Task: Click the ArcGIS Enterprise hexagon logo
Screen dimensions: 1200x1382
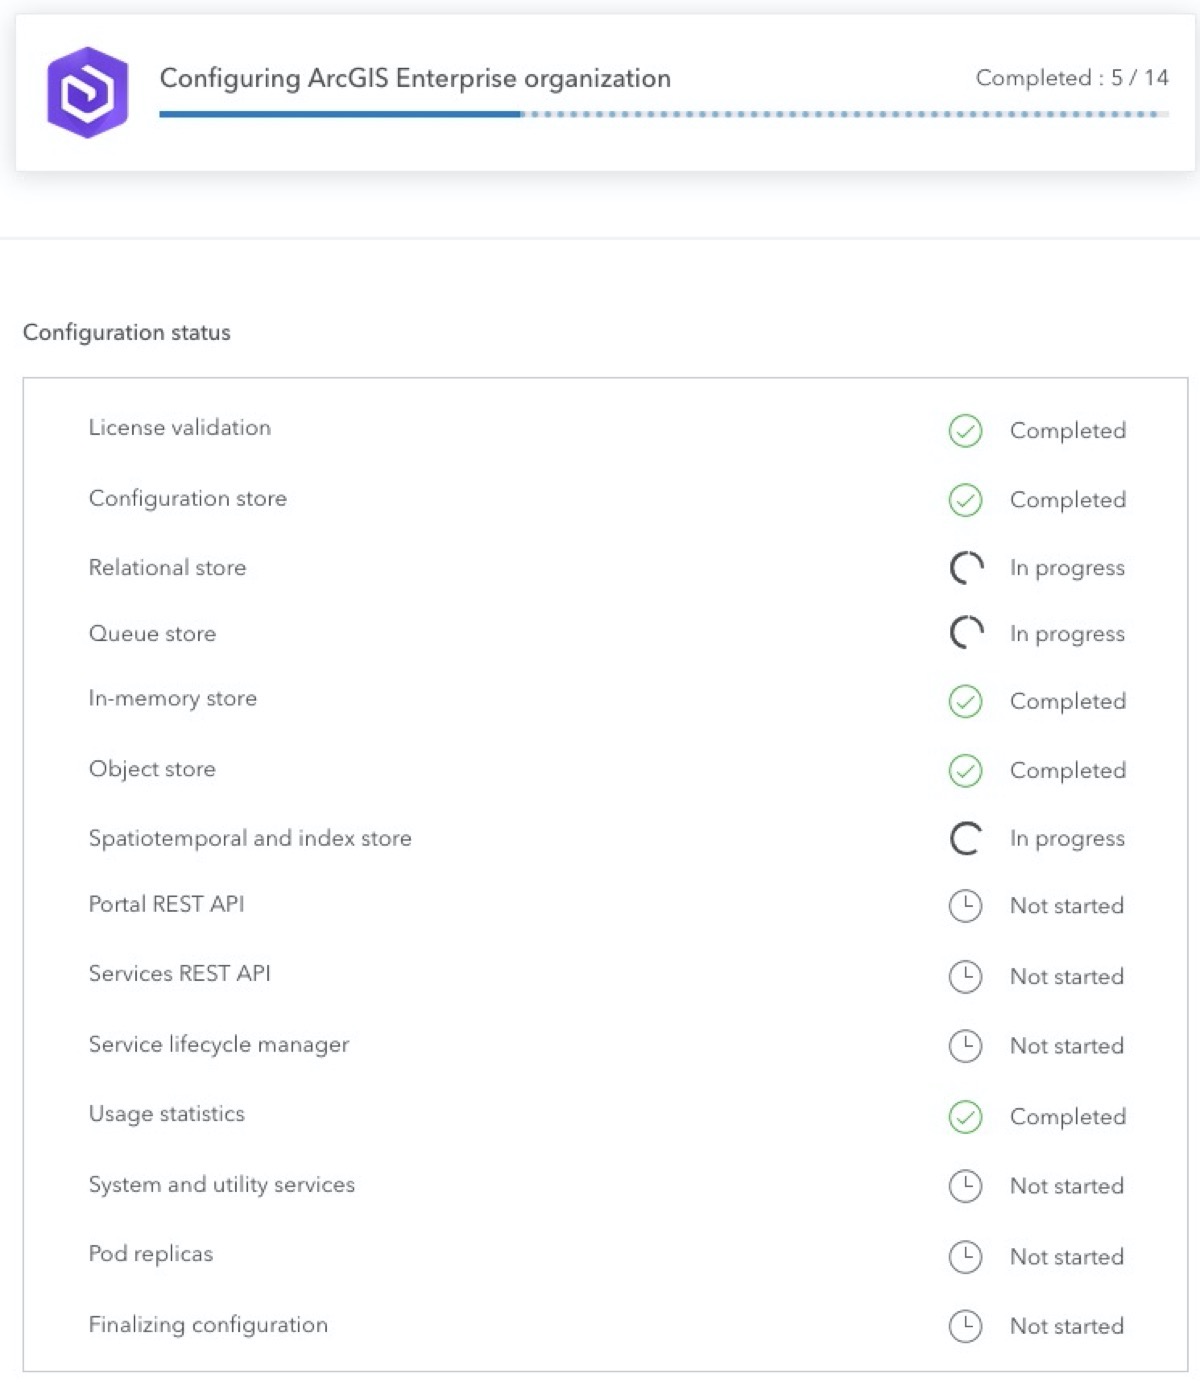Action: (x=88, y=92)
